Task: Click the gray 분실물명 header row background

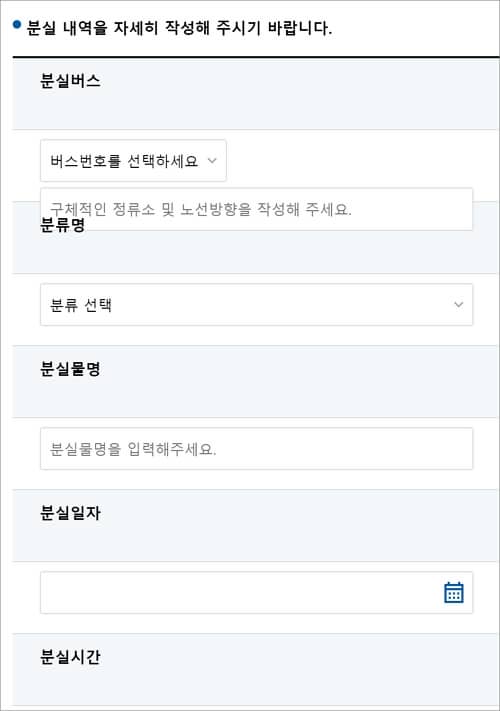Action: (x=256, y=382)
